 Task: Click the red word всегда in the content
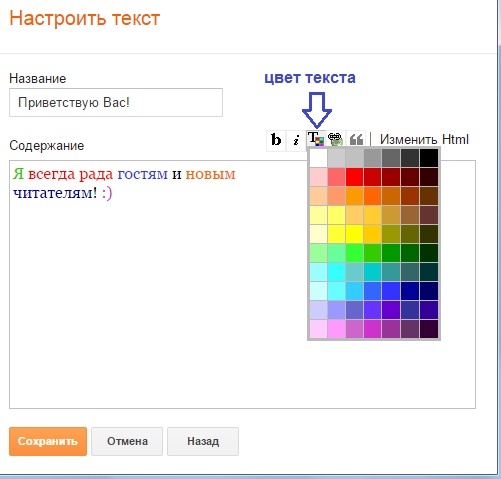pos(52,174)
